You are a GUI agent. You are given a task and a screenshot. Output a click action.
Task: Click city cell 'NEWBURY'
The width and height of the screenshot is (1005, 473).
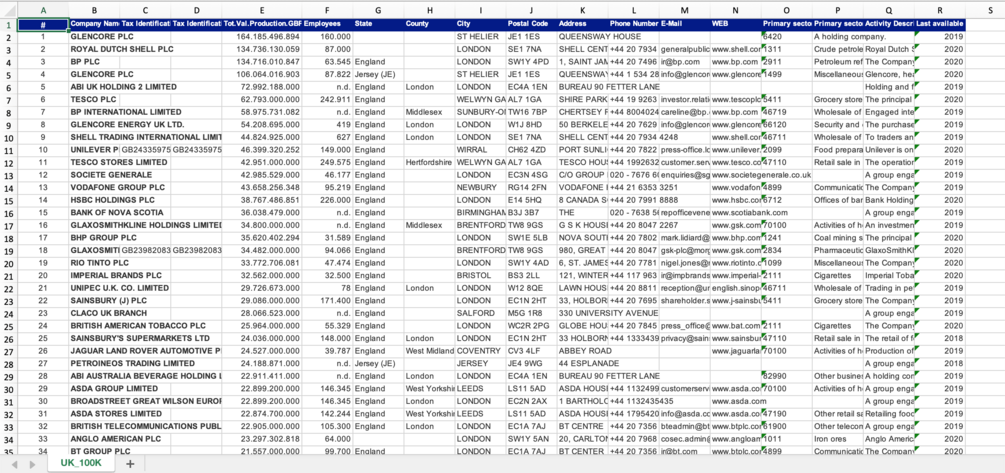(x=480, y=187)
